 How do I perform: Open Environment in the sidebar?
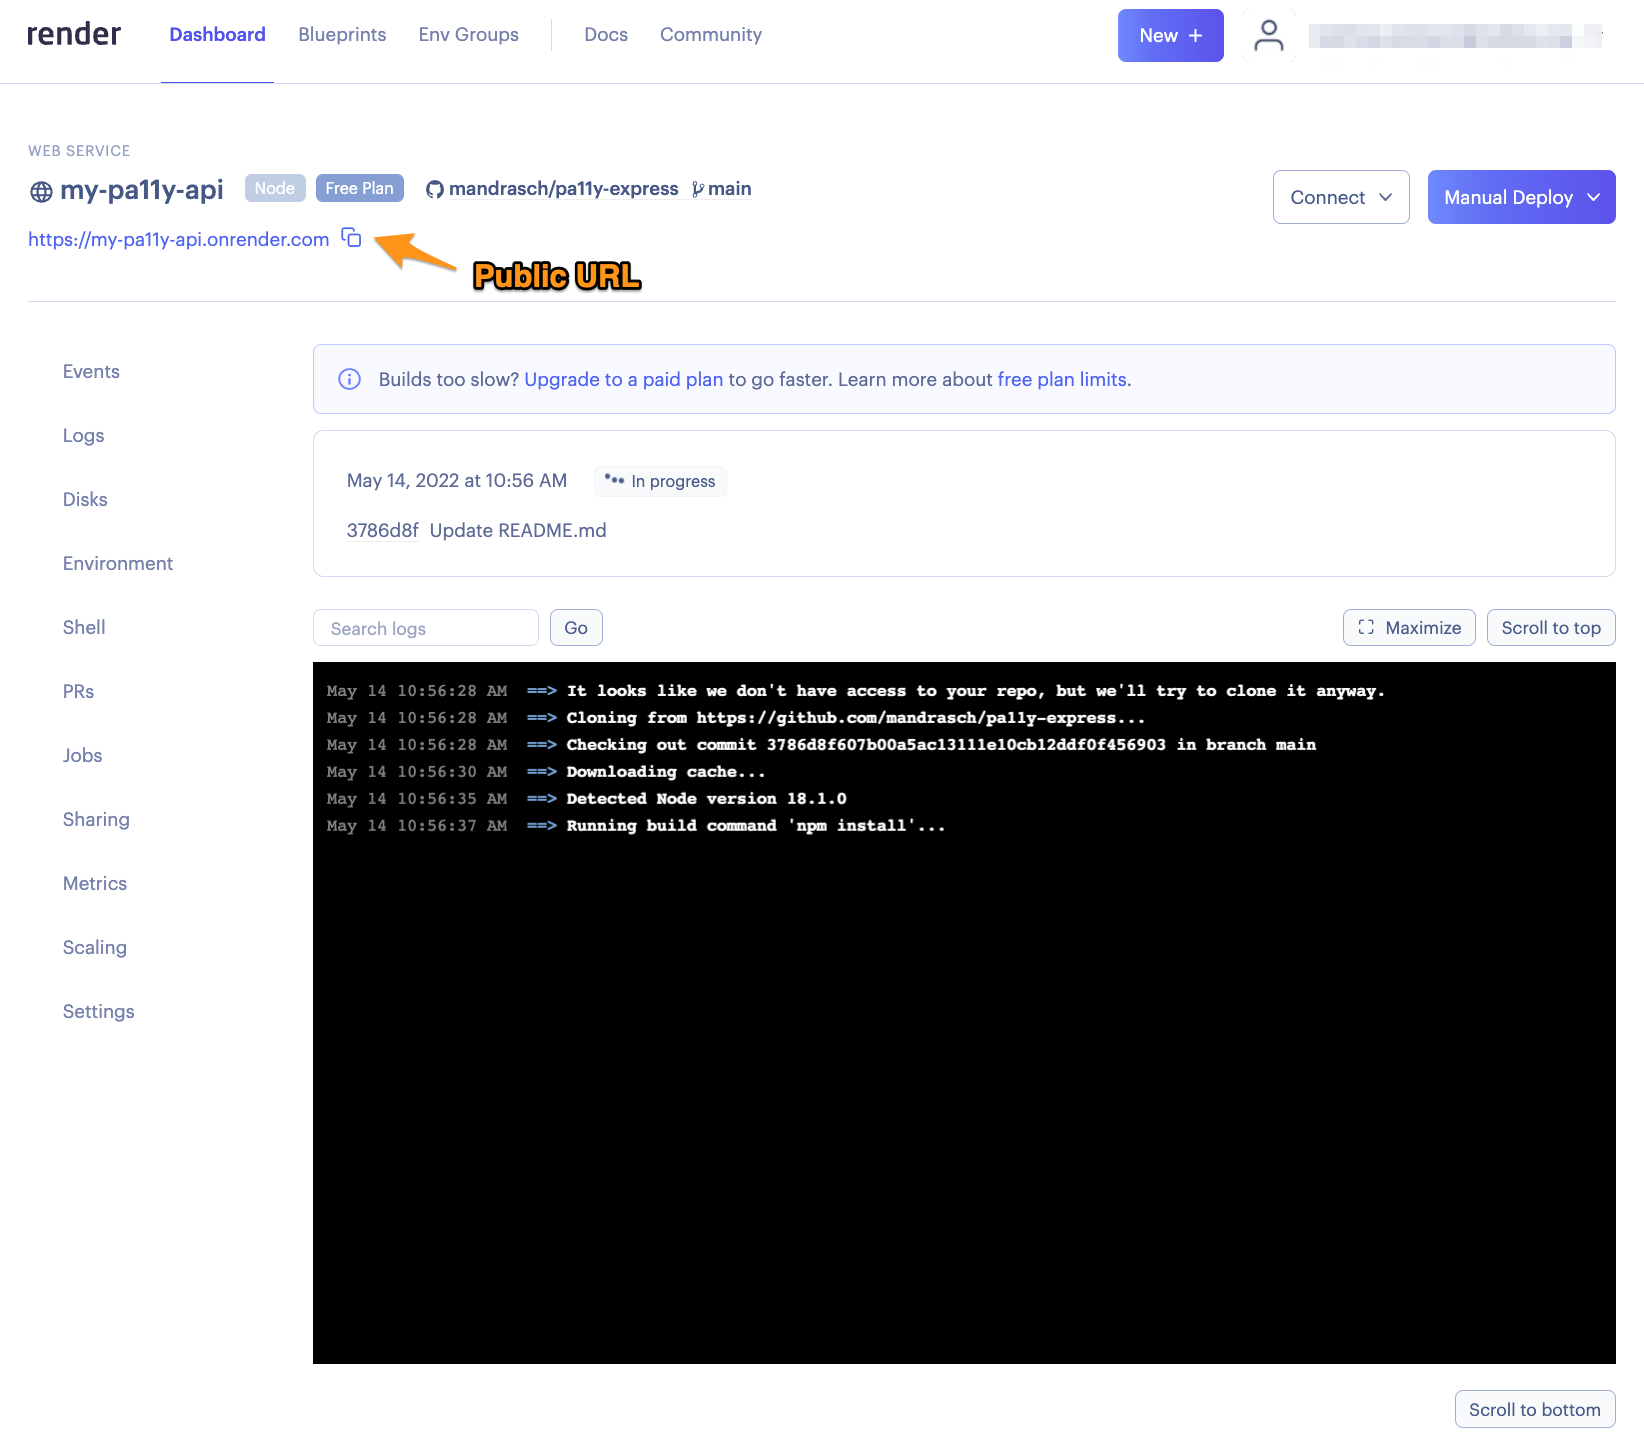click(x=118, y=563)
